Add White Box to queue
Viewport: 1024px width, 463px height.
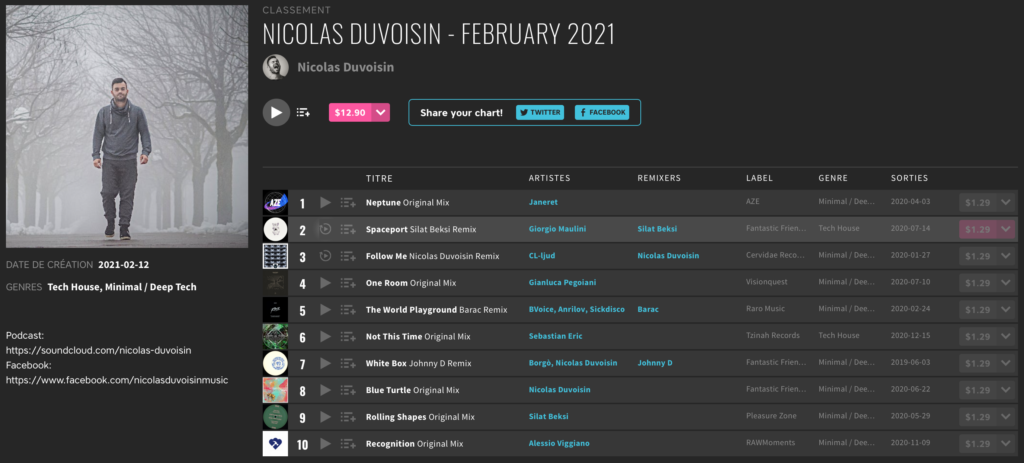347,364
